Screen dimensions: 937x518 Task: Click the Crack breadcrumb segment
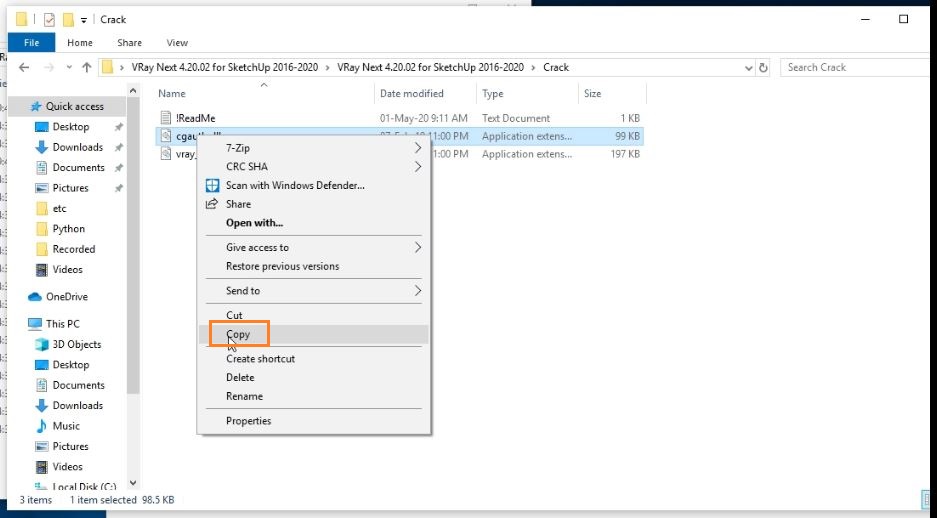click(556, 68)
